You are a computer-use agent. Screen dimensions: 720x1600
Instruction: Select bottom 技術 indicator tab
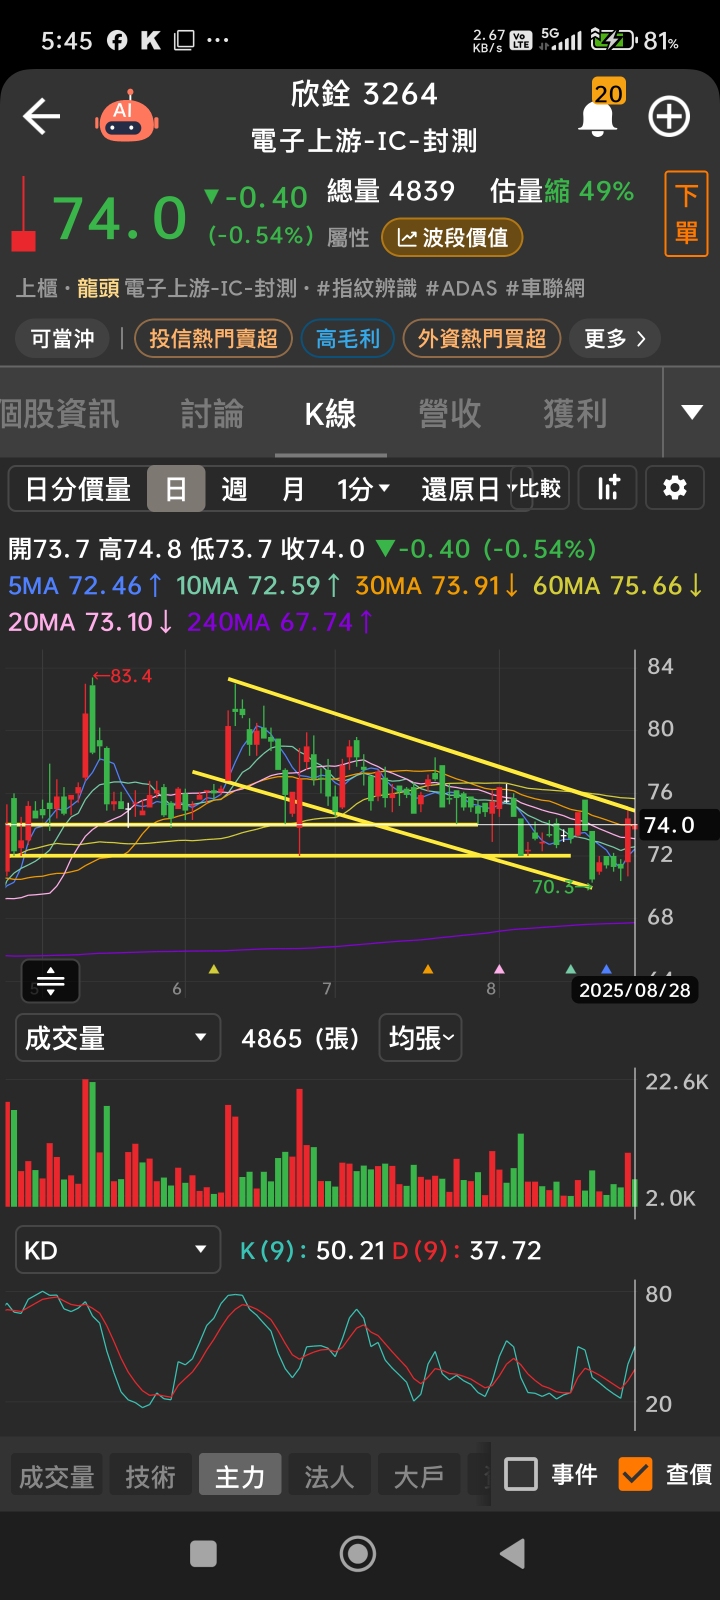point(150,1476)
